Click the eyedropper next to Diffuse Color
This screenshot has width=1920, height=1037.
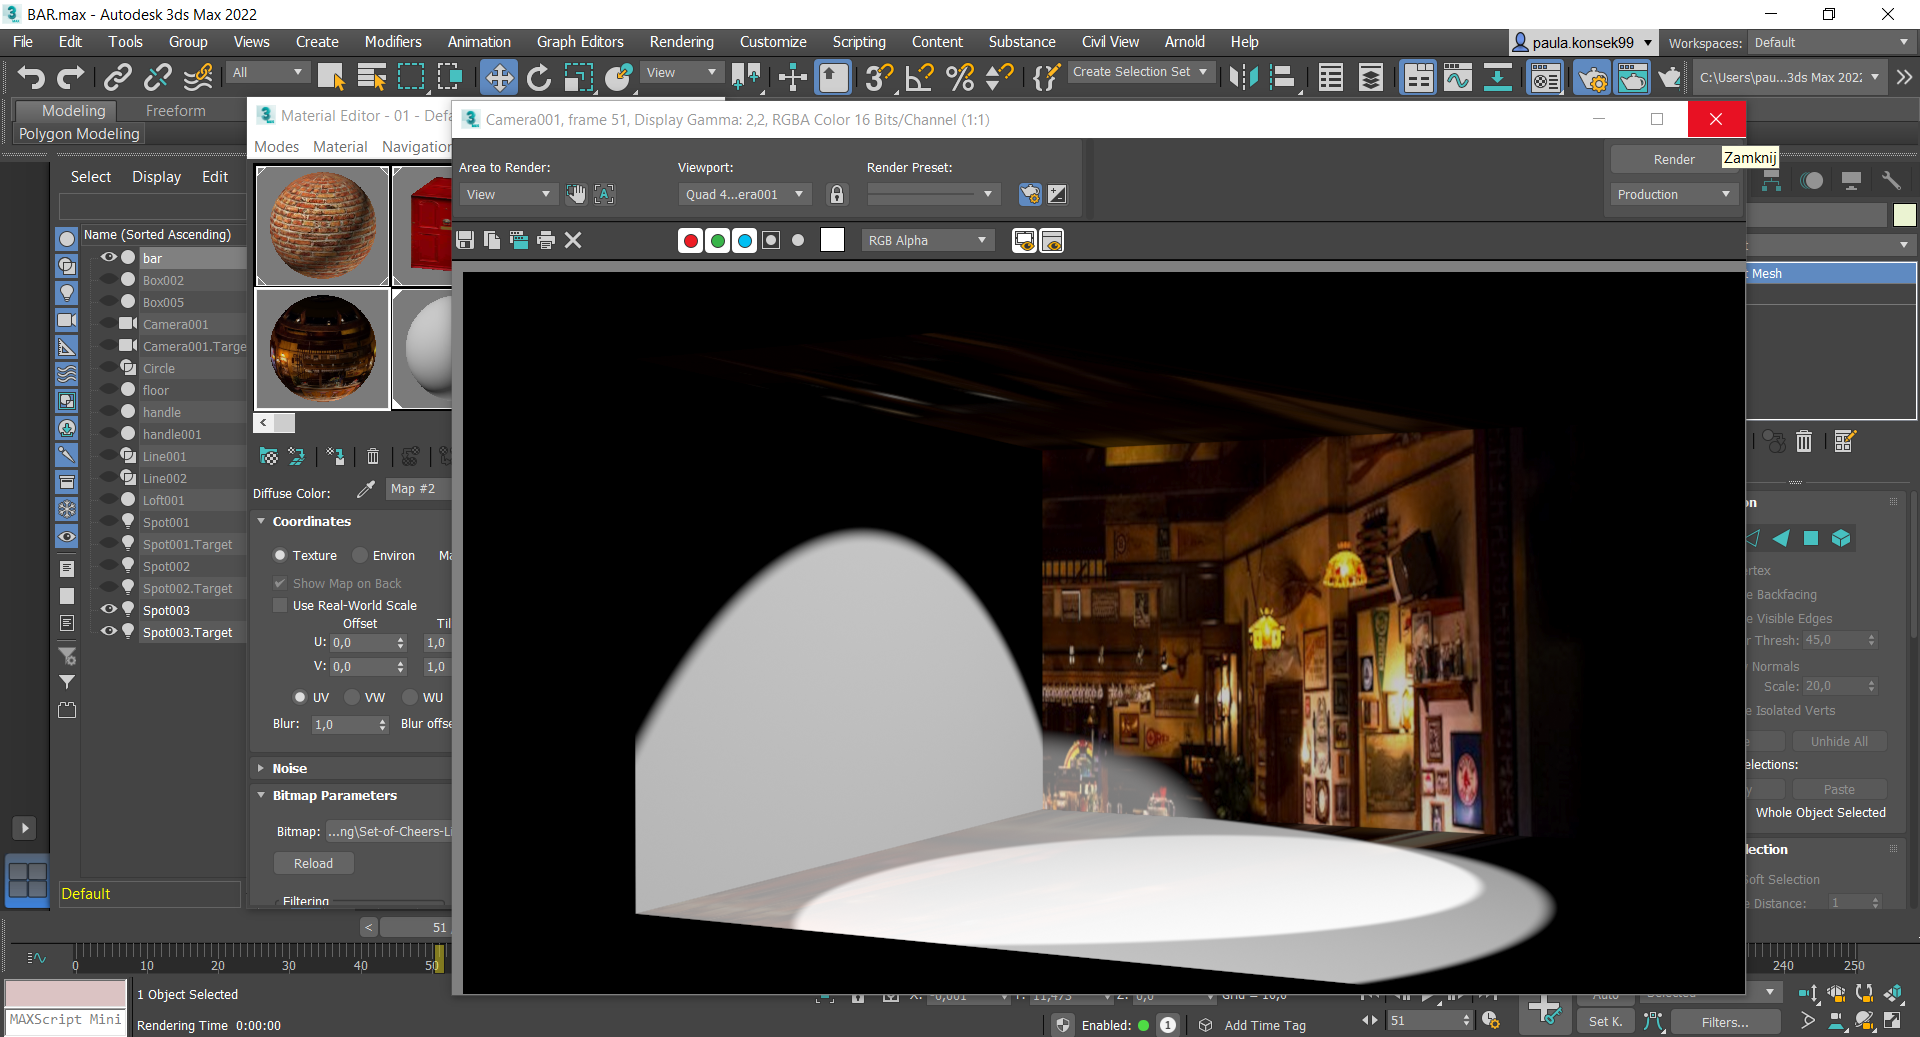click(366, 489)
